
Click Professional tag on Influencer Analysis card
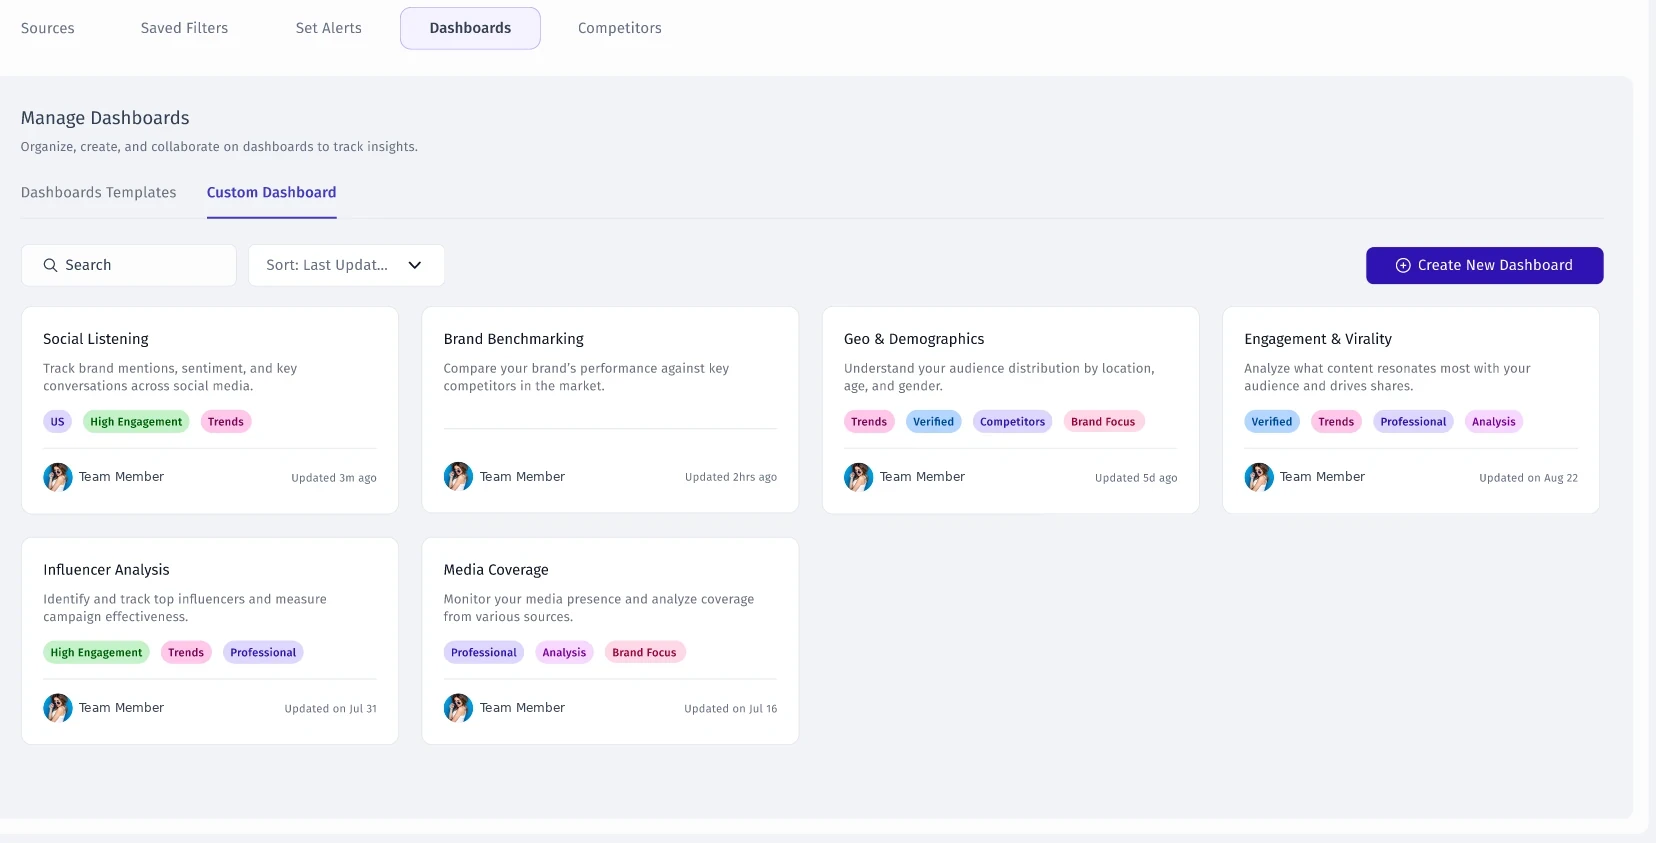[263, 653]
